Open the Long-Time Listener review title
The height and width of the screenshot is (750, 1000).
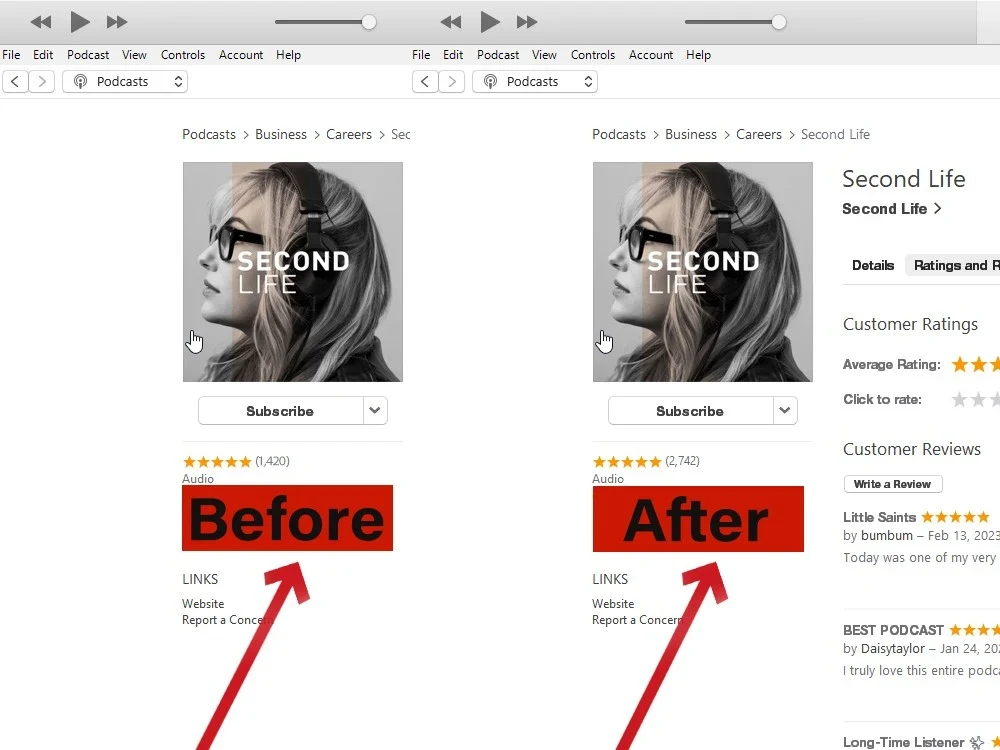(x=904, y=742)
